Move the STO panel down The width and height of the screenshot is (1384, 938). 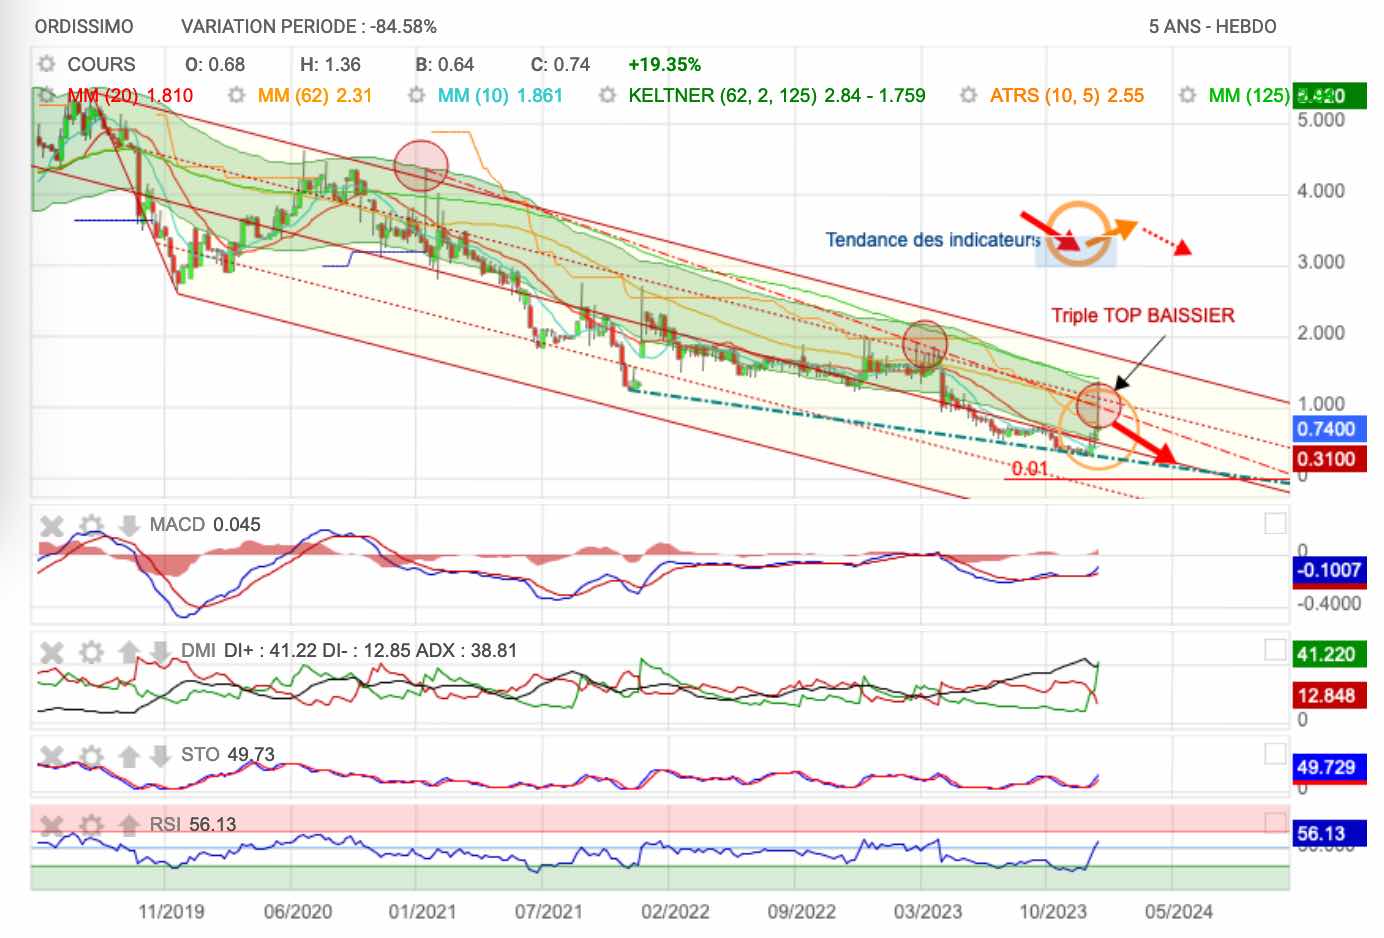pos(160,755)
